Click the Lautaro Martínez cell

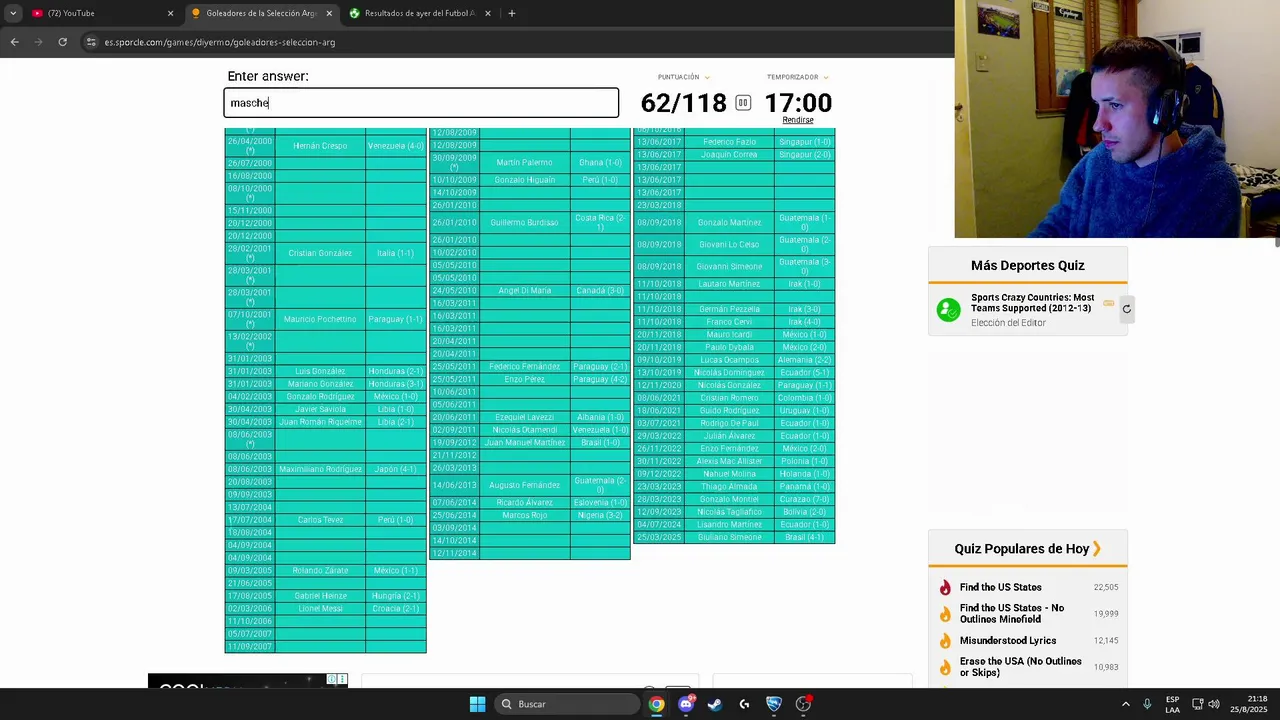[x=729, y=284]
